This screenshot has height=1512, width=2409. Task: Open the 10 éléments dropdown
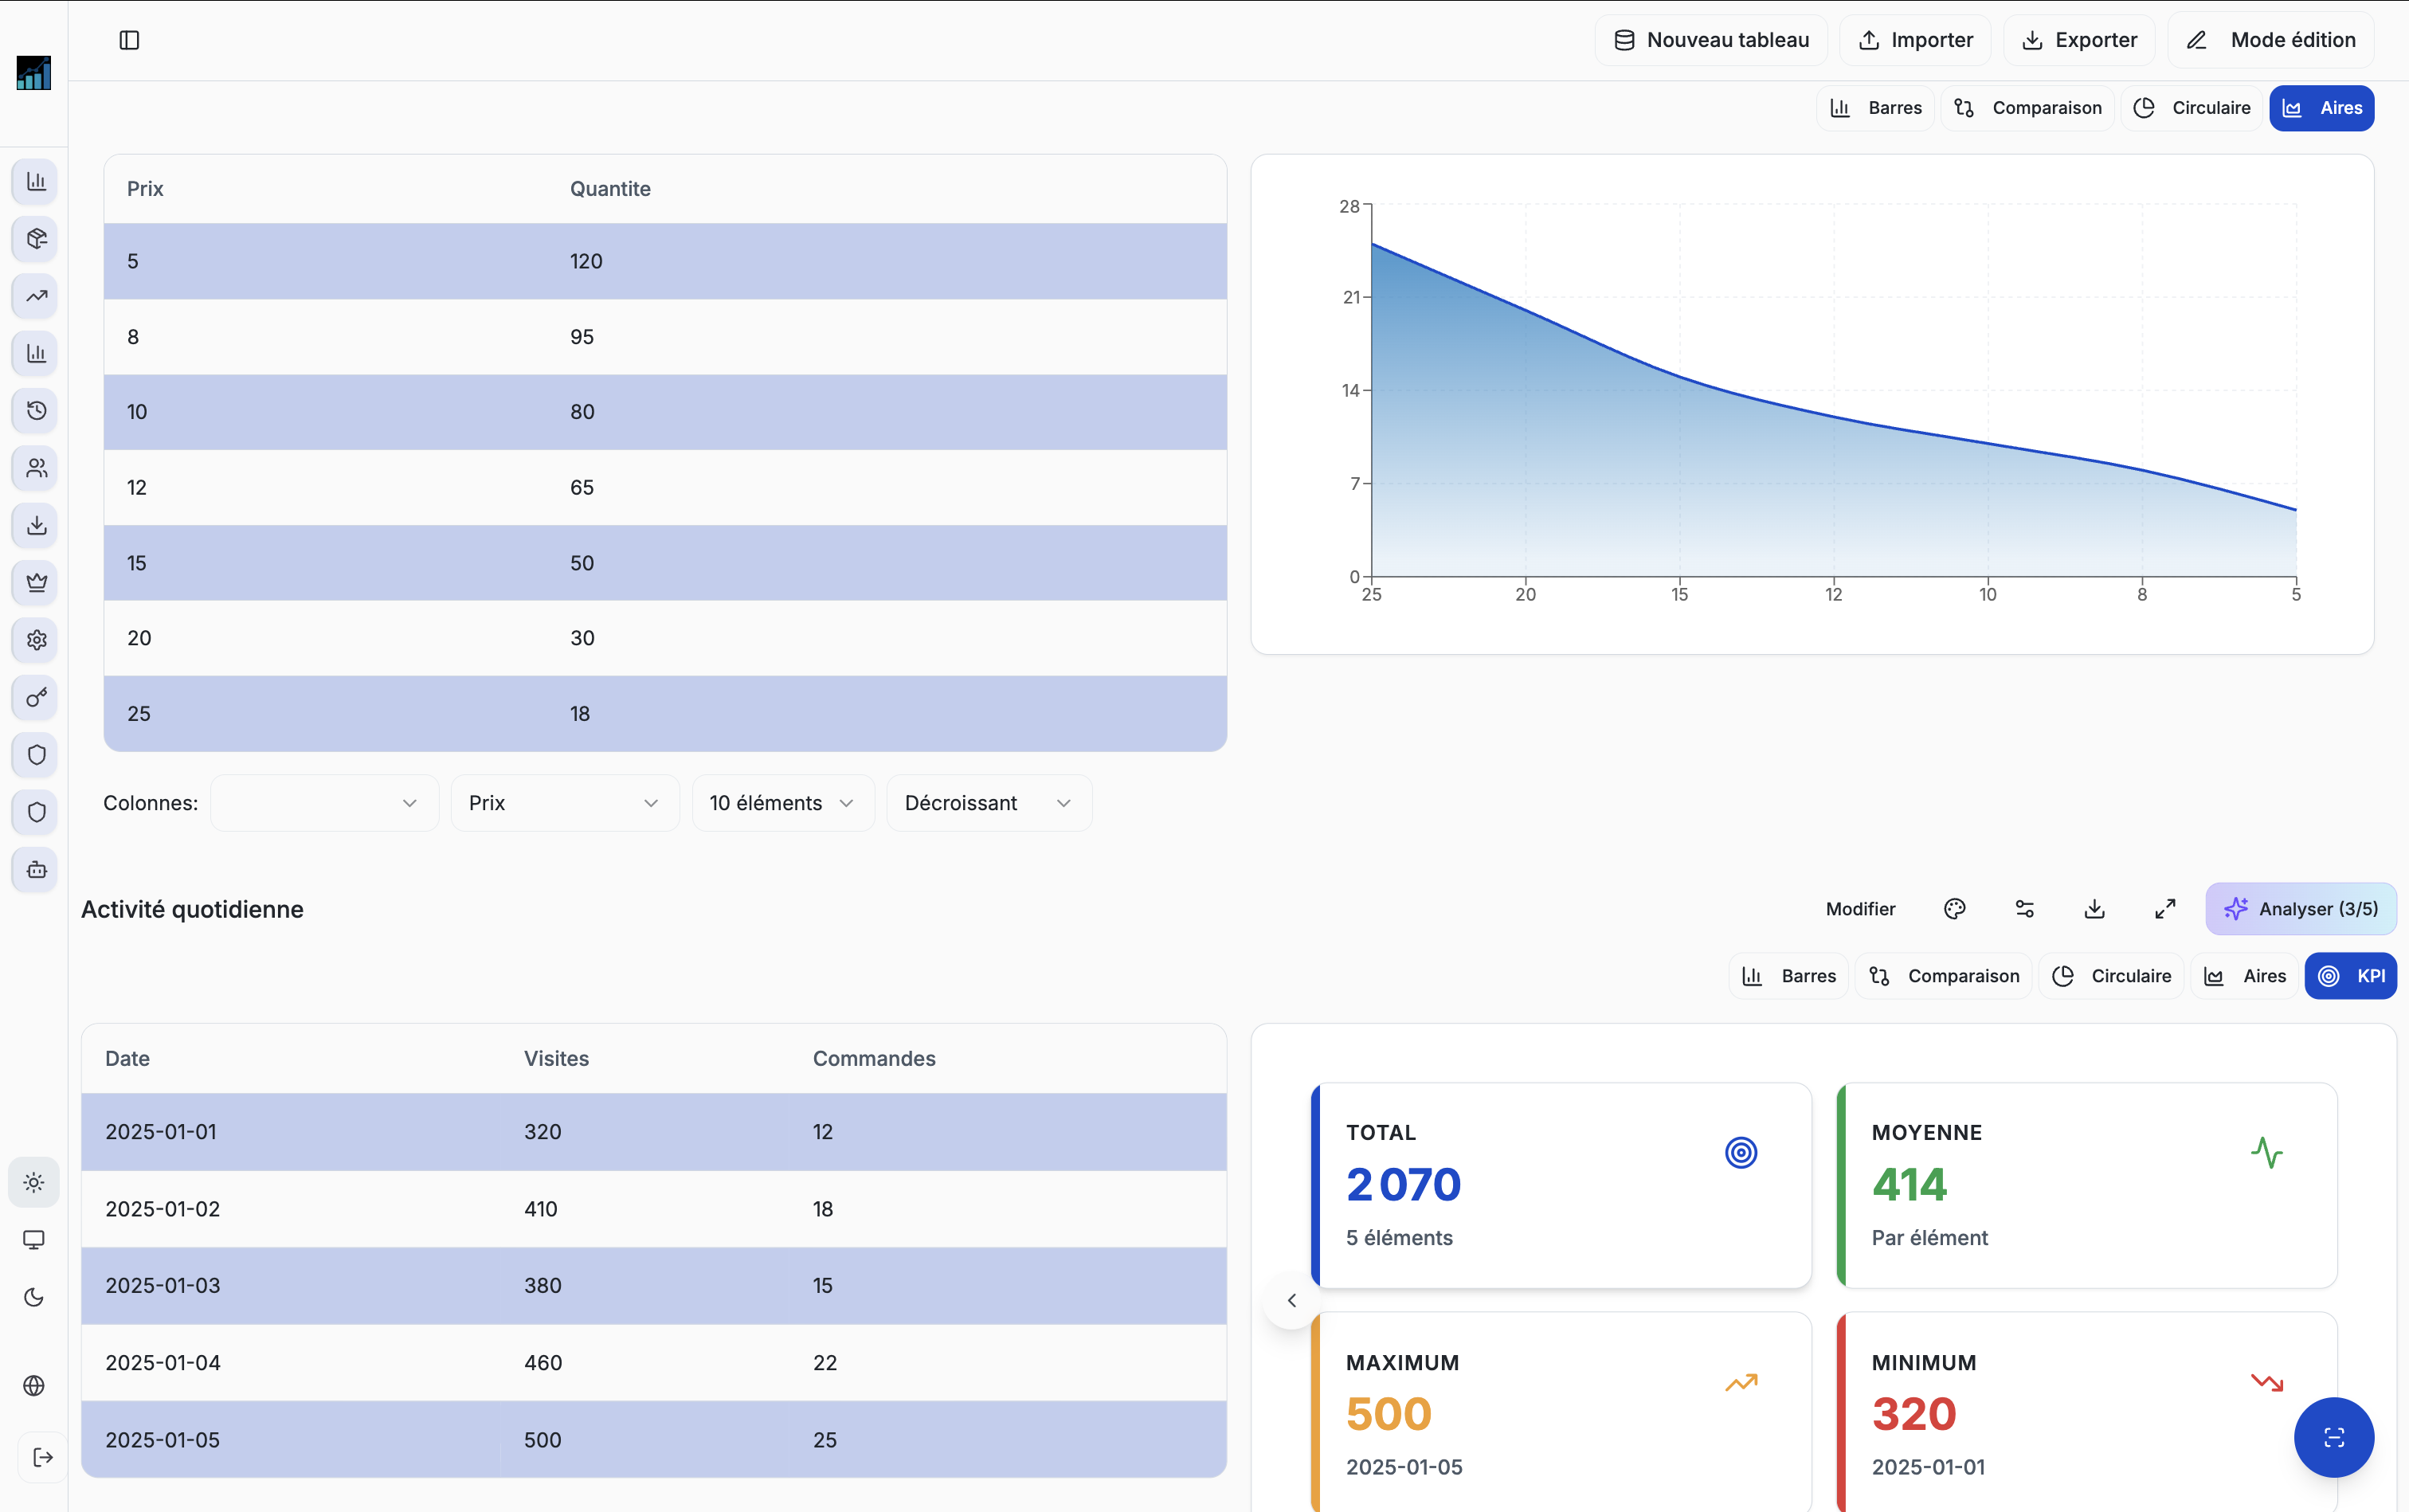[x=783, y=803]
